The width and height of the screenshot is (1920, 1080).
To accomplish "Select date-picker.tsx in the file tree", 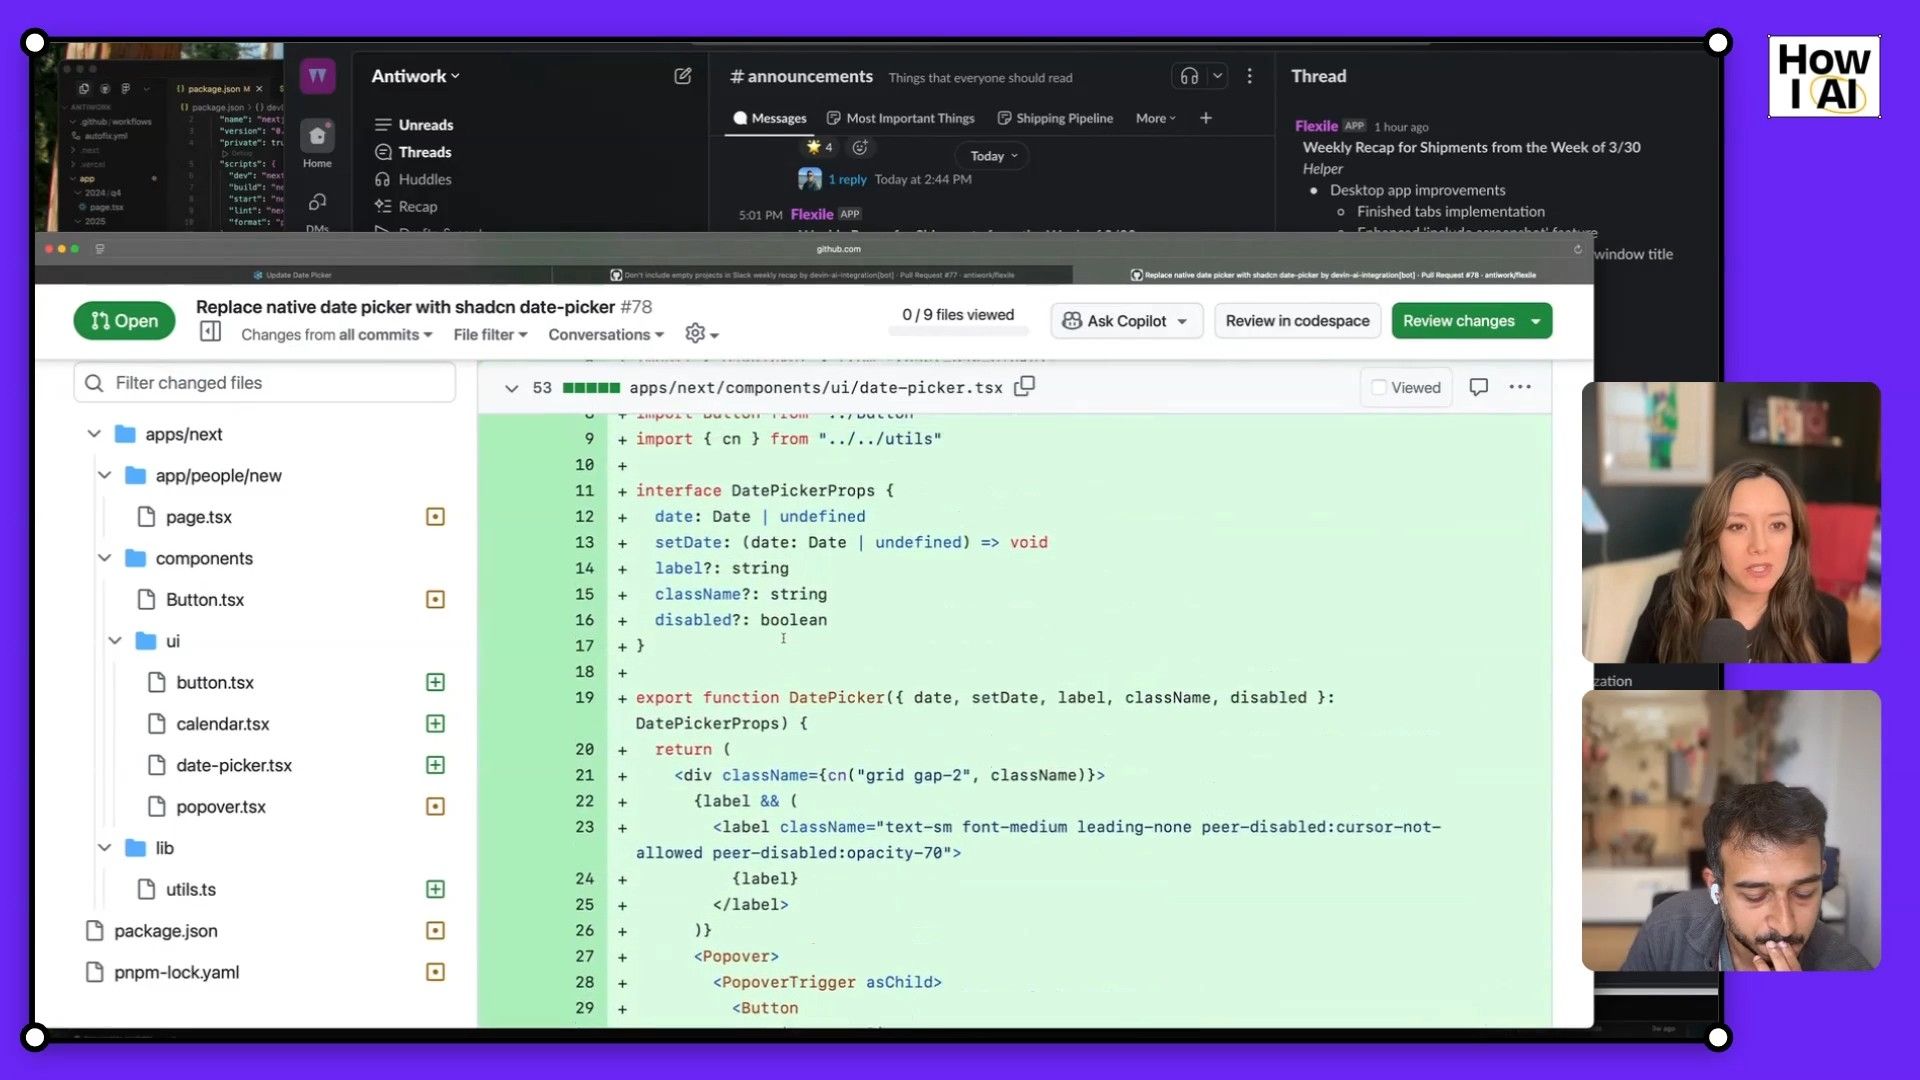I will tap(234, 765).
